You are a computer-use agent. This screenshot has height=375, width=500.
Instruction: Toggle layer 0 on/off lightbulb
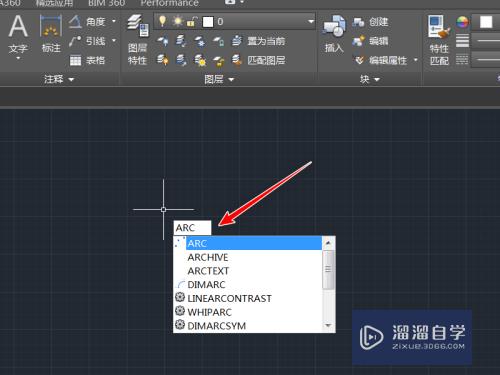click(162, 21)
